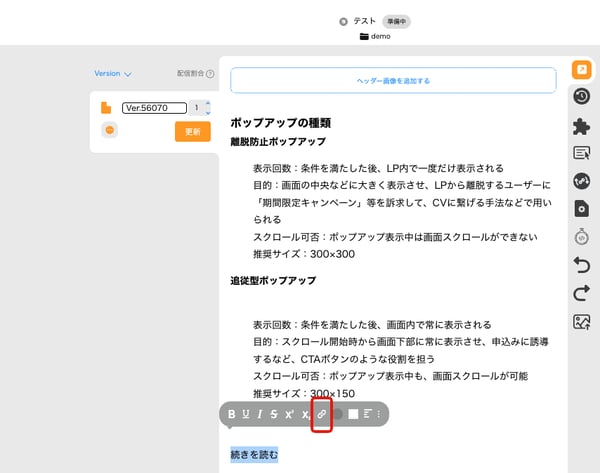The image size is (600, 473).
Task: Click the round link-swap icon in the sidebar
Action: point(581,181)
